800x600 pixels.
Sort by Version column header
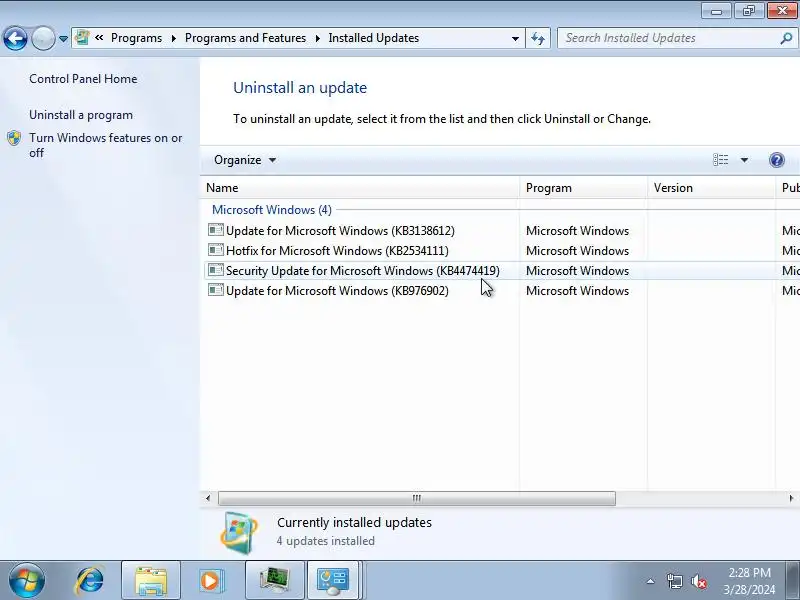(x=711, y=188)
